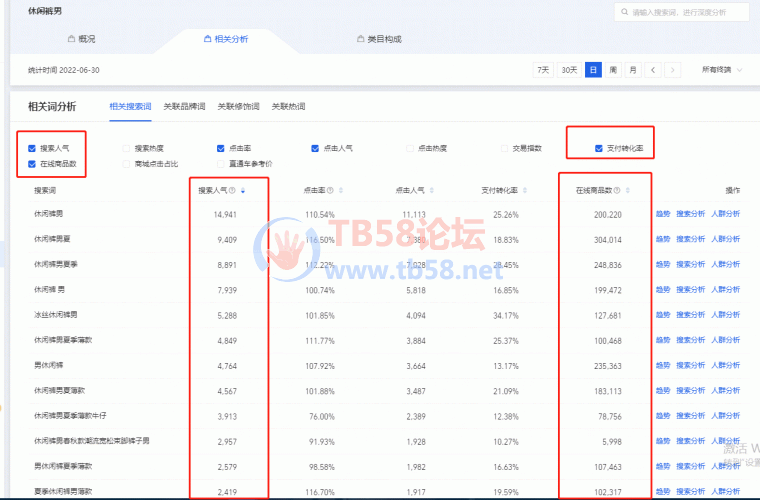Screen dimensions: 760x500
Task: Click the 14,941 搜索人气 value
Action: [225, 215]
